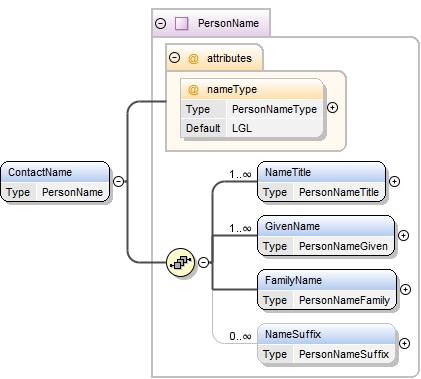Image resolution: width=421 pixels, height=379 pixels.
Task: Click the LGL default value
Action: click(242, 128)
